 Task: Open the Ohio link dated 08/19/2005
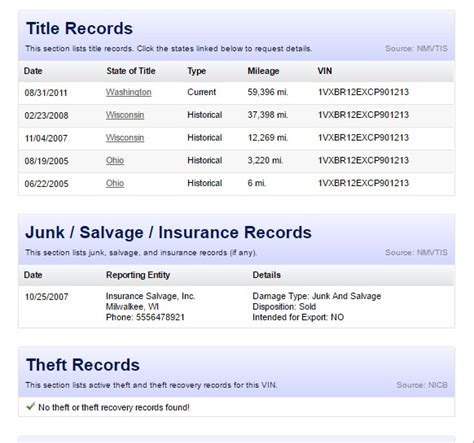point(115,160)
